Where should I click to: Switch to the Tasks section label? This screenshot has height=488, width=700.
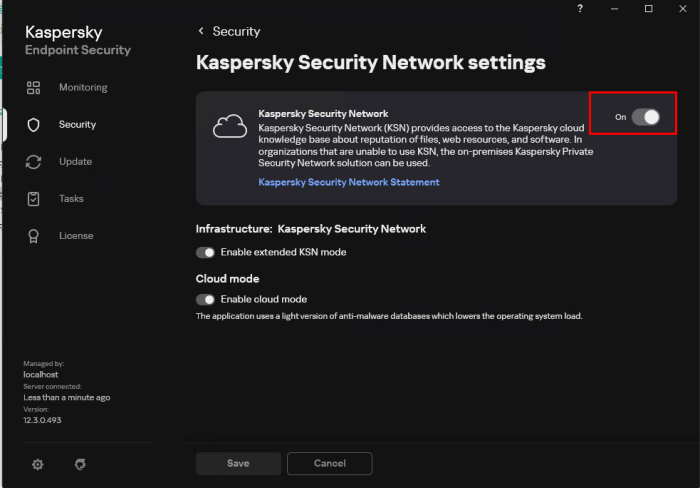71,199
